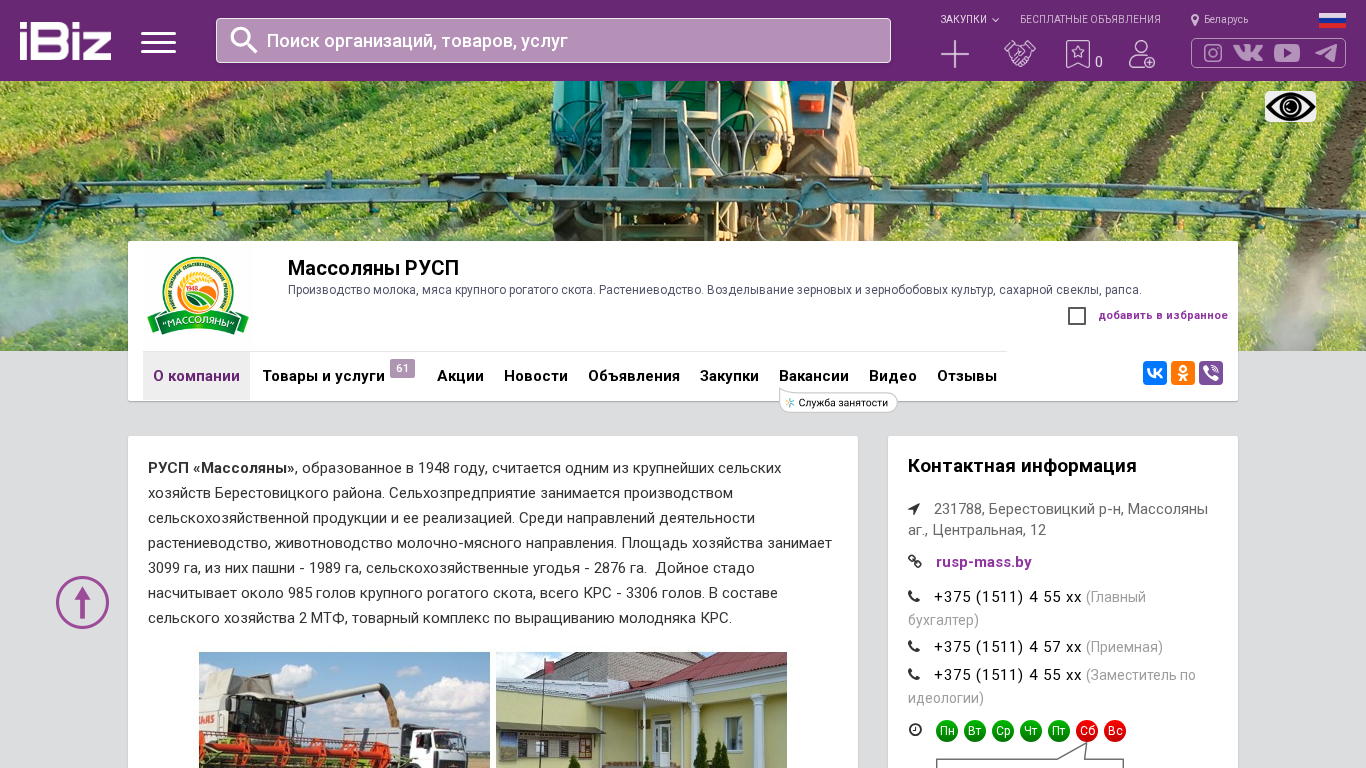Share the company page on VK

click(1155, 373)
